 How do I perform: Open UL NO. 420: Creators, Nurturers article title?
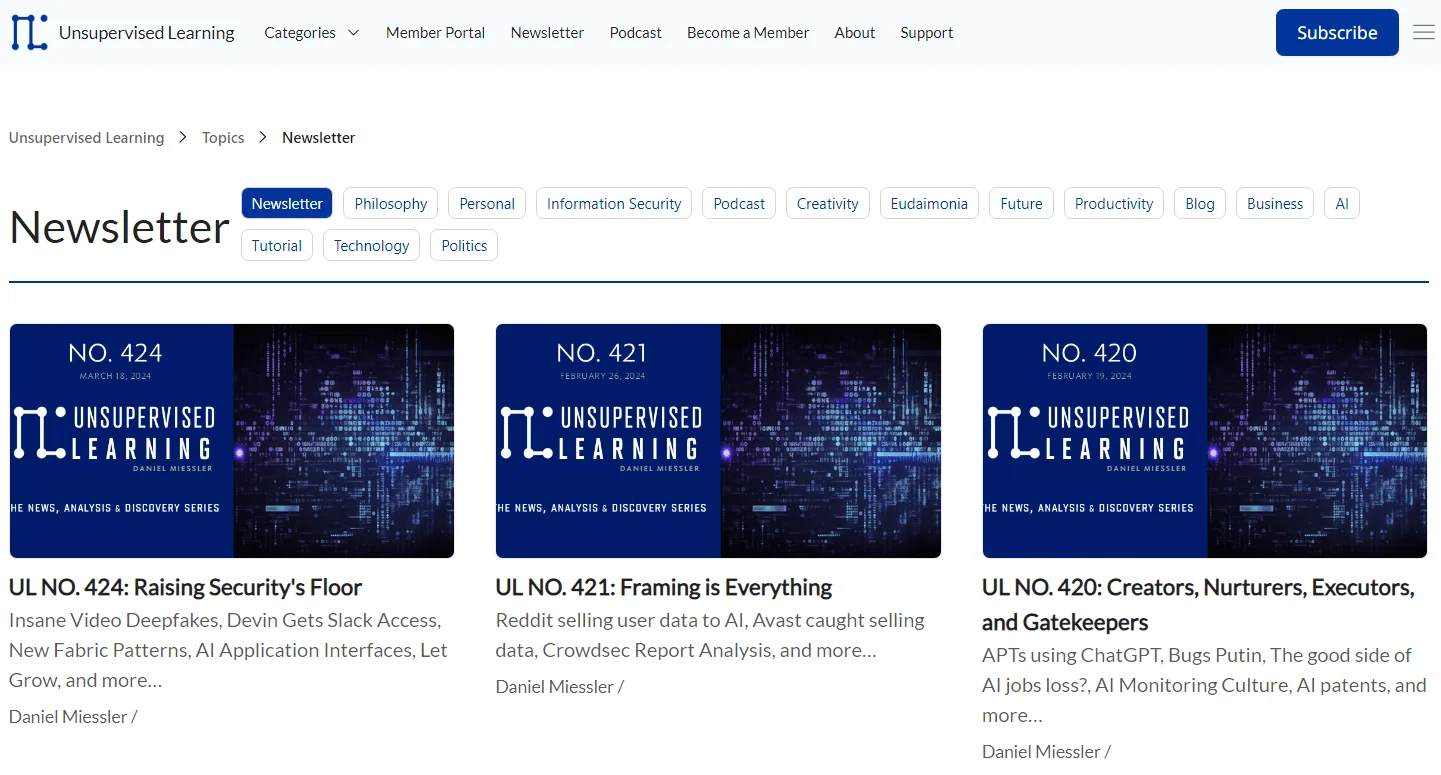pos(1198,604)
